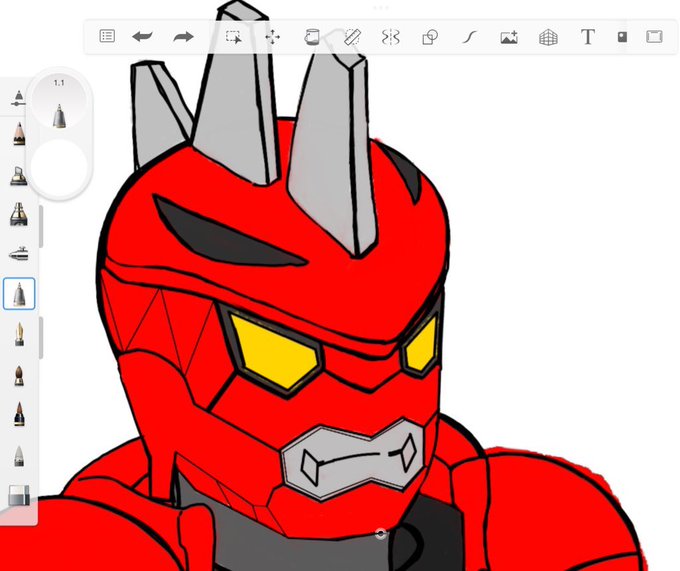Undo the last stroke
The height and width of the screenshot is (571, 680).
(x=143, y=36)
